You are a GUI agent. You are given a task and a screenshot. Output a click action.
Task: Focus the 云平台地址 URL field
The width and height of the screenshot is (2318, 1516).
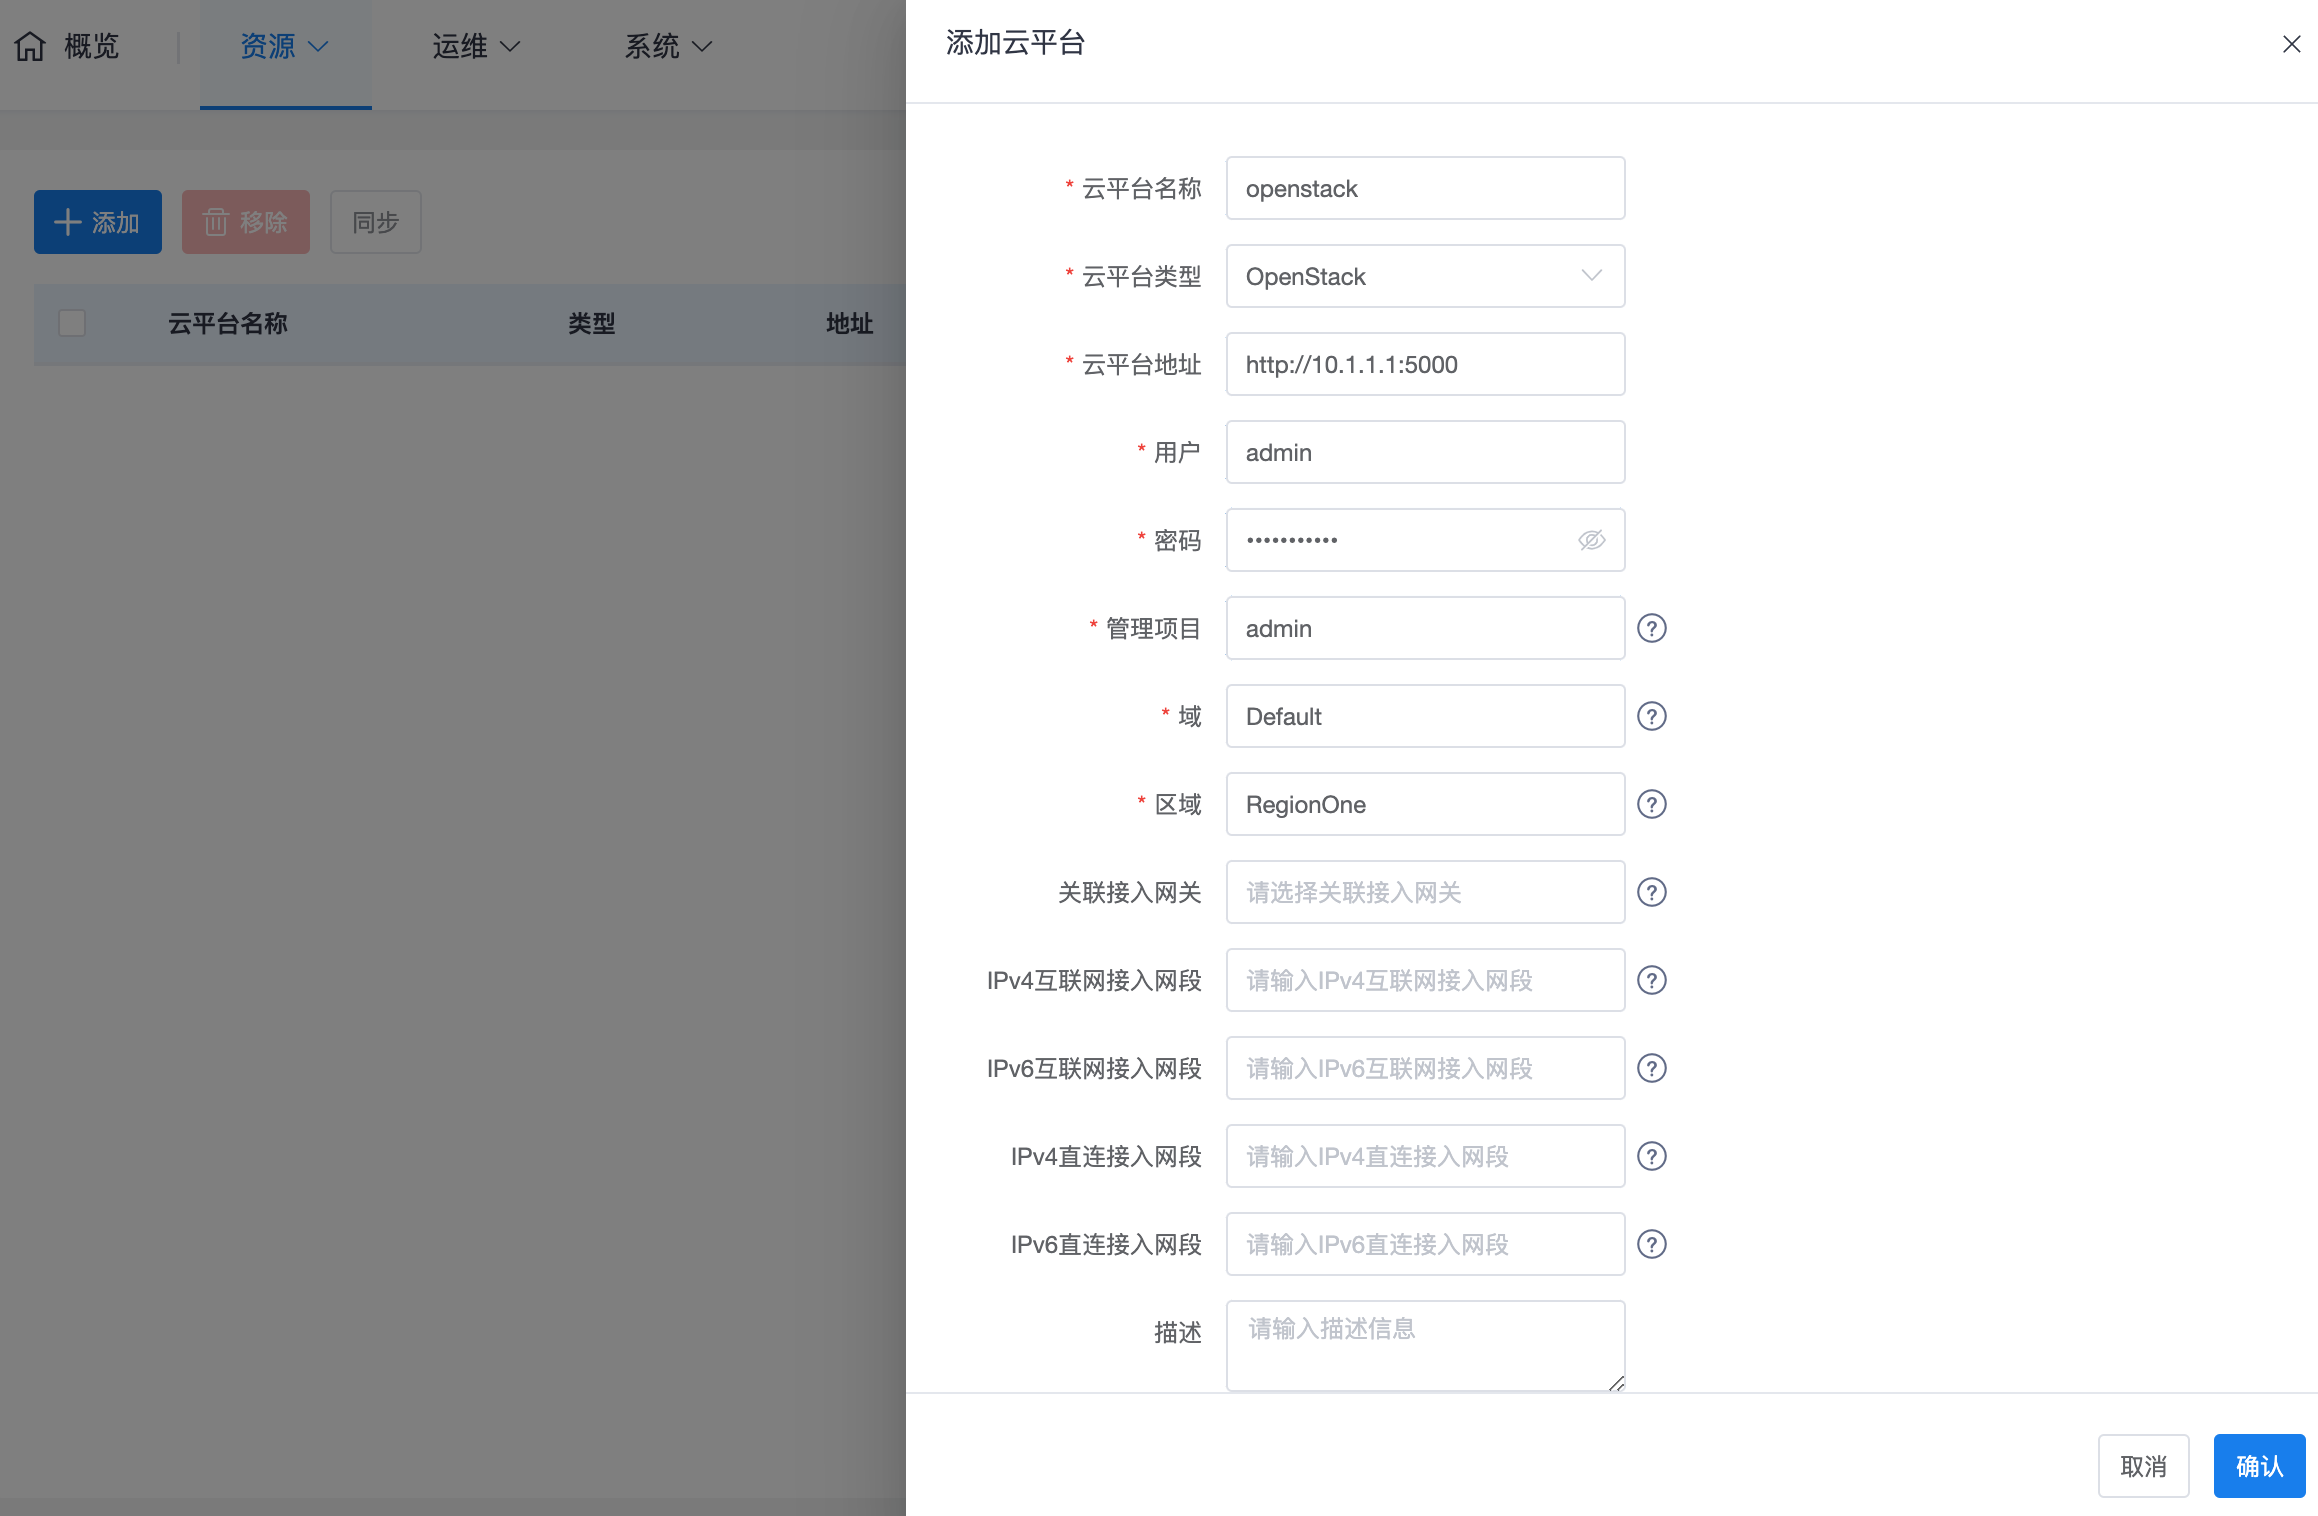tap(1425, 364)
